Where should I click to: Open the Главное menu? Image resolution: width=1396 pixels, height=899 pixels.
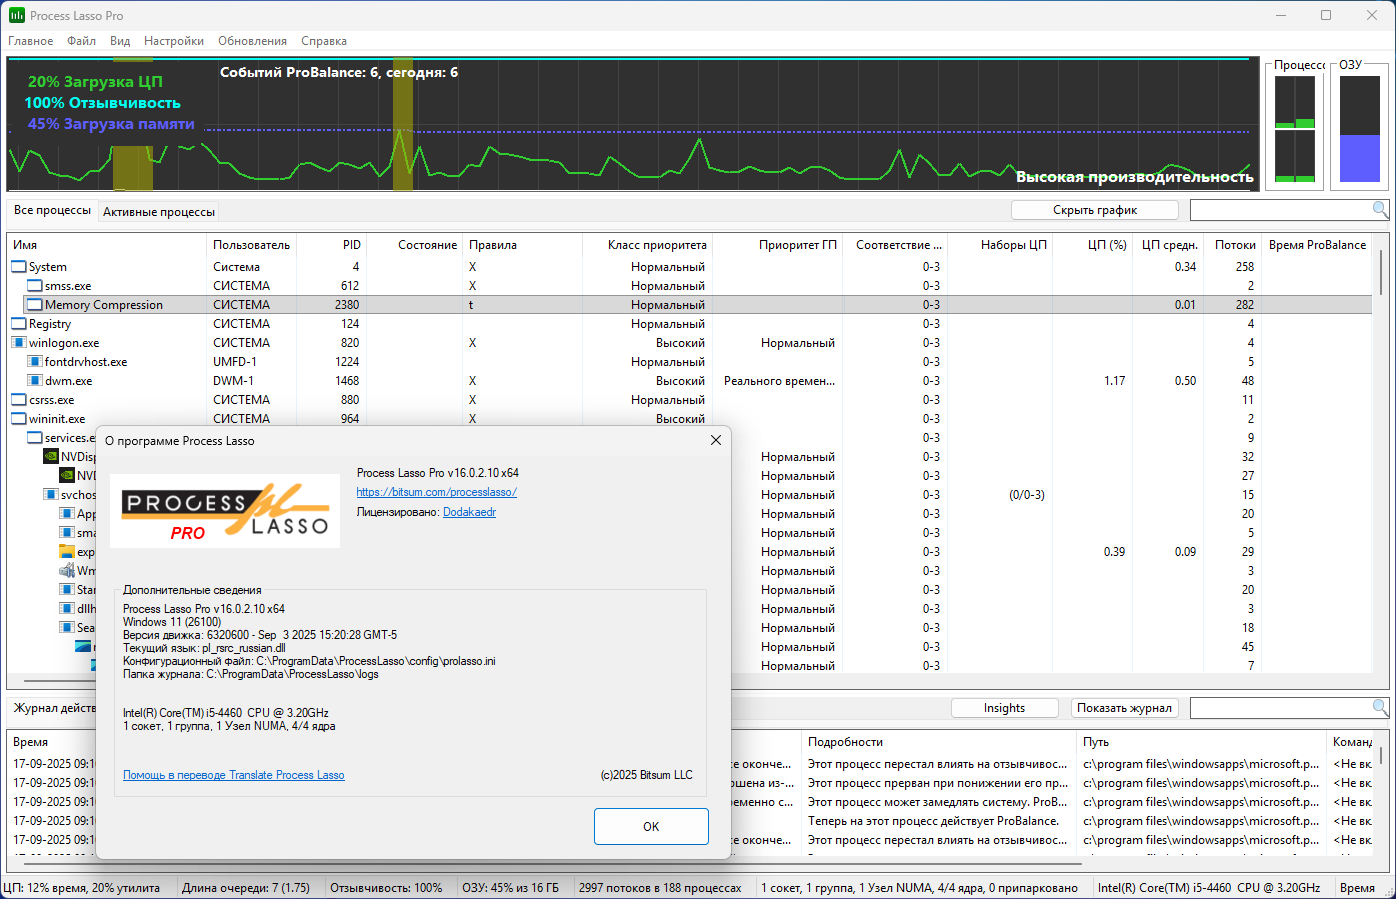pos(31,41)
